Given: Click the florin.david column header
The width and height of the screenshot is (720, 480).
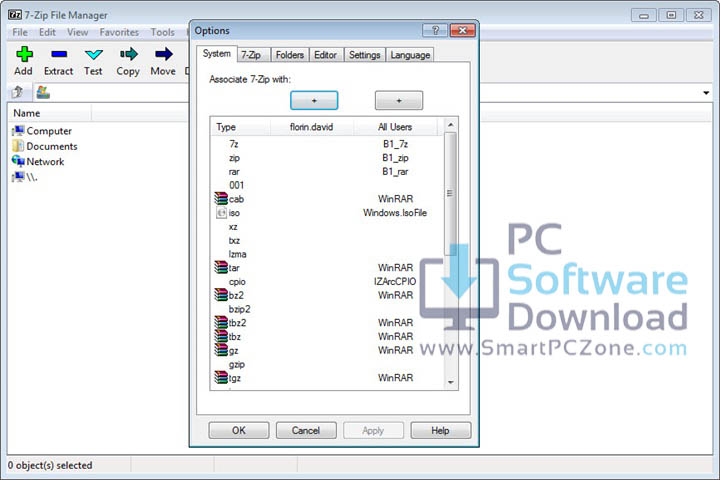Looking at the screenshot, I should (x=312, y=127).
